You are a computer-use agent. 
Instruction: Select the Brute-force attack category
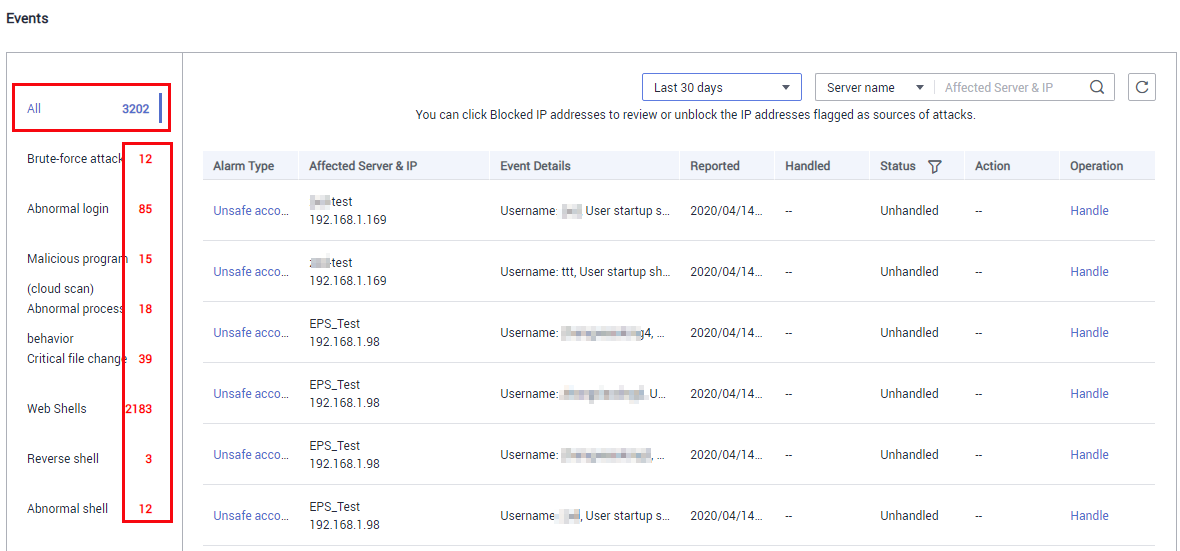pos(90,159)
